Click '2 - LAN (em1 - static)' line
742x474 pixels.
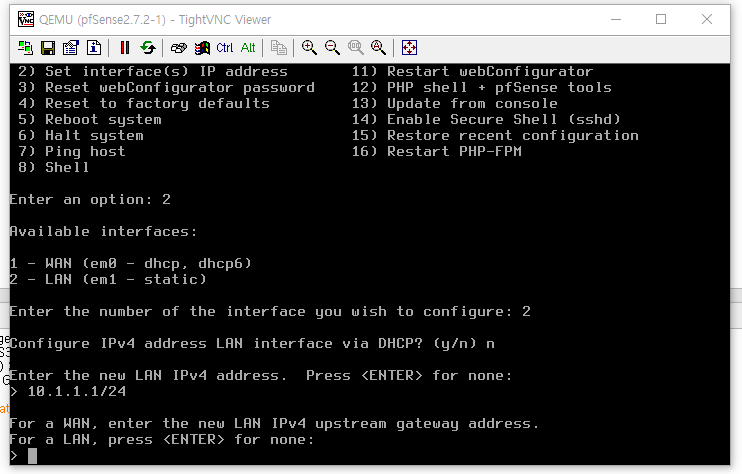coord(108,280)
